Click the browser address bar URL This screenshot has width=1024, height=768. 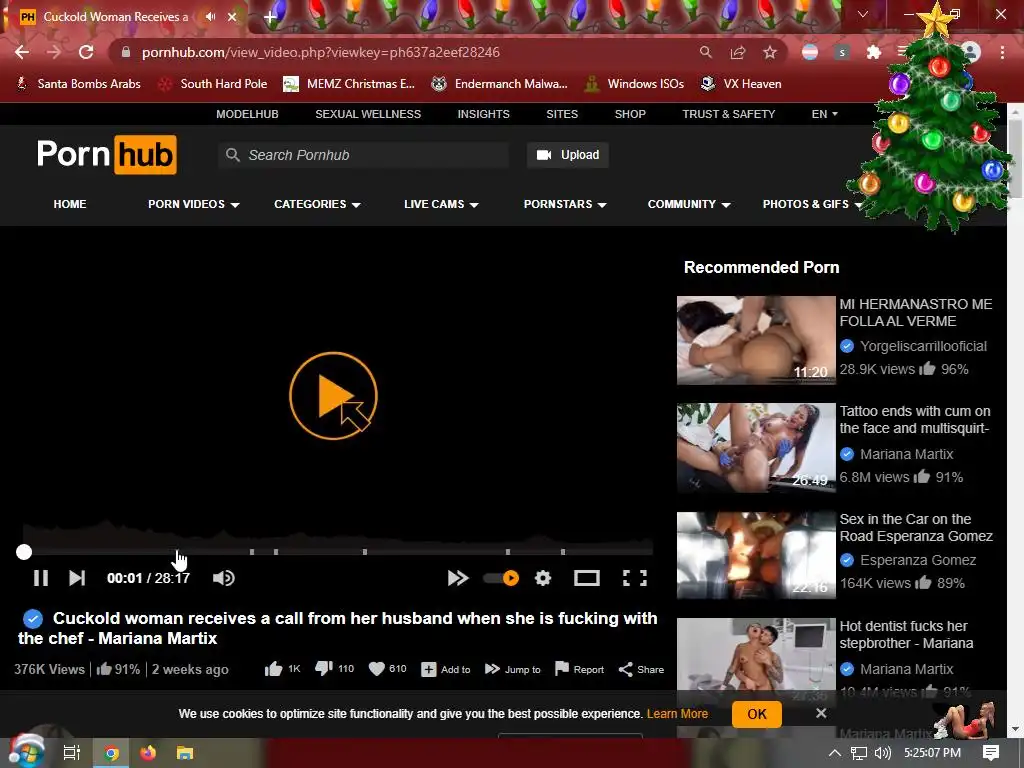(x=321, y=52)
